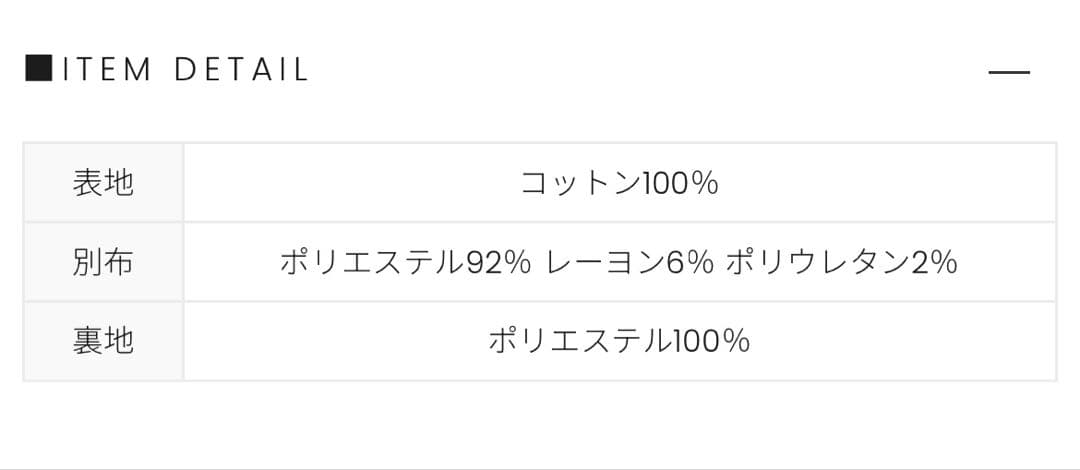Select the 裏地 label cell
The width and height of the screenshot is (1080, 470).
click(x=103, y=341)
